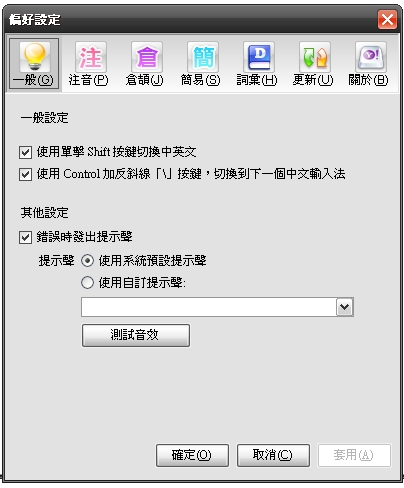Expand the custom sound dropdown arrow

point(345,307)
